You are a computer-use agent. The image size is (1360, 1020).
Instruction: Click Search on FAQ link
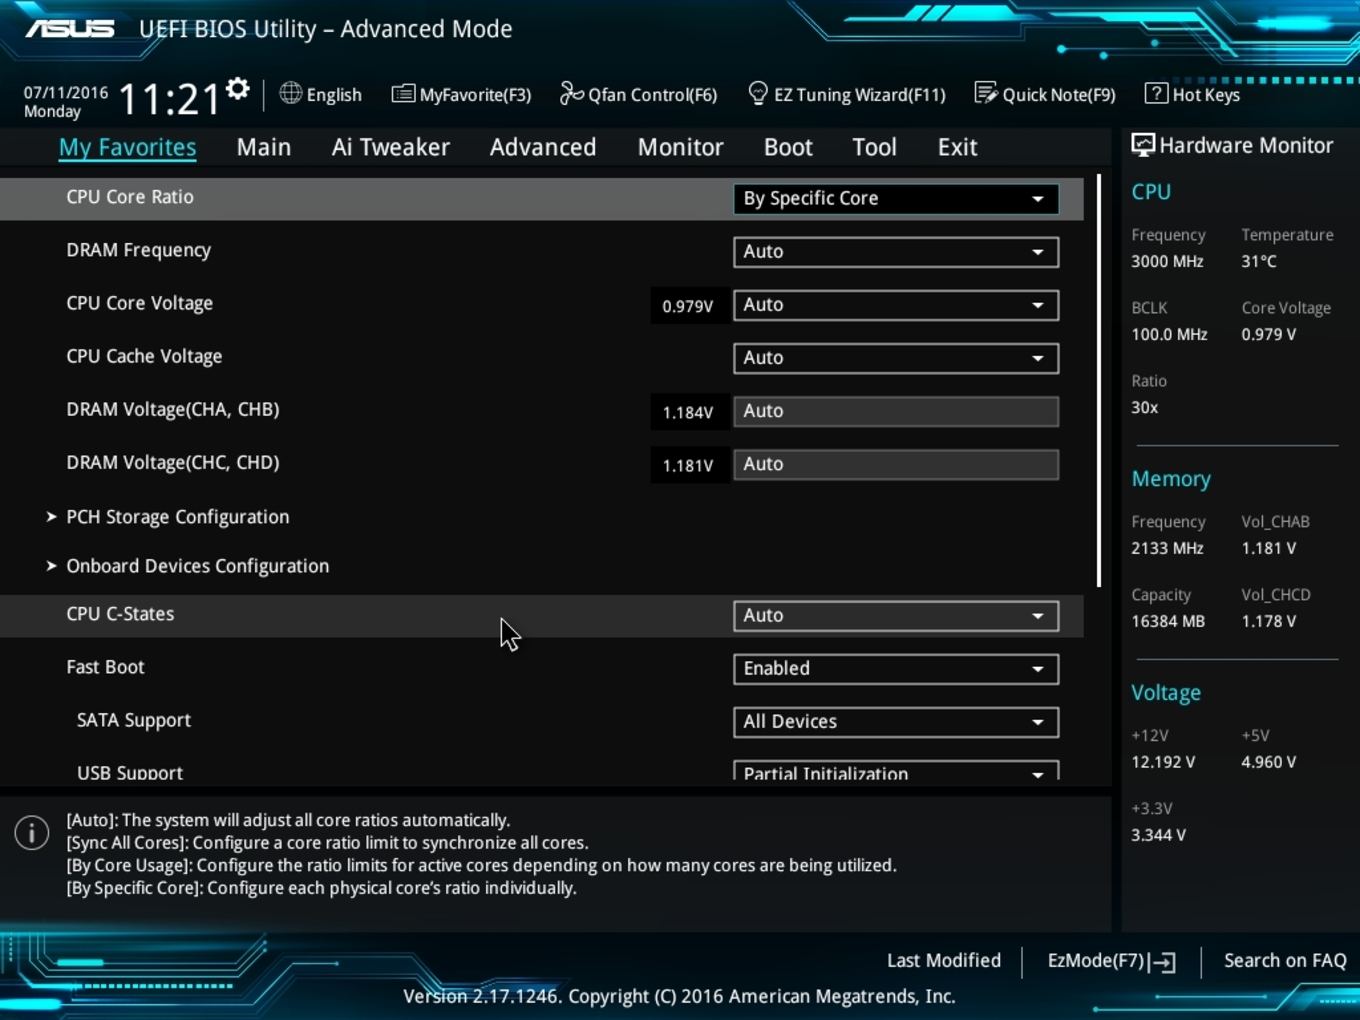(1285, 960)
